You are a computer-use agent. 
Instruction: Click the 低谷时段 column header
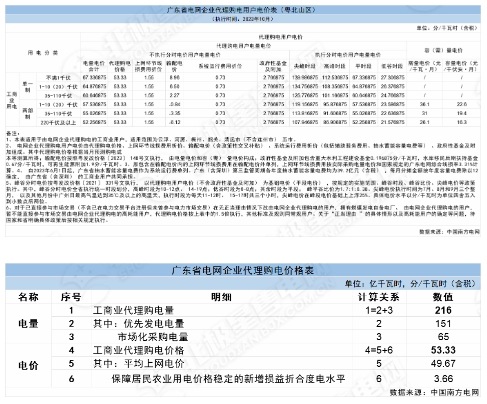(392, 66)
